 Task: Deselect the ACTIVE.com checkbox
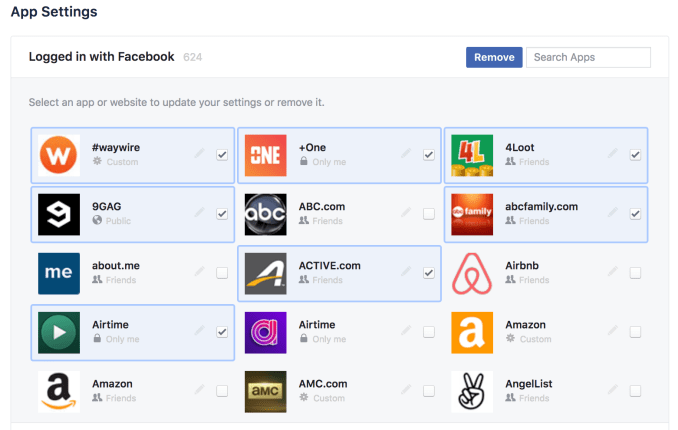[x=429, y=273]
